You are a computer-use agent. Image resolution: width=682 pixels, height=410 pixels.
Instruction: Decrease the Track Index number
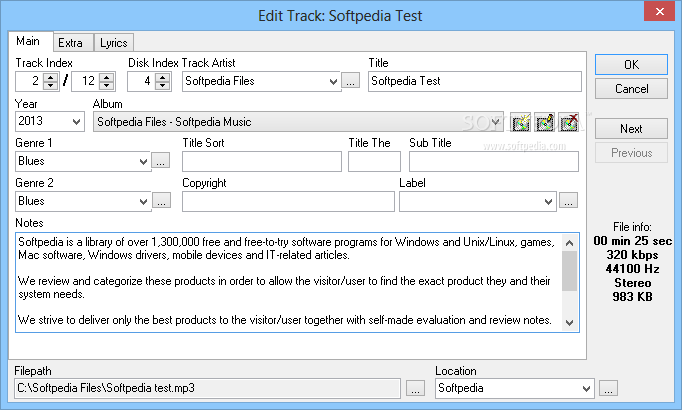50,85
